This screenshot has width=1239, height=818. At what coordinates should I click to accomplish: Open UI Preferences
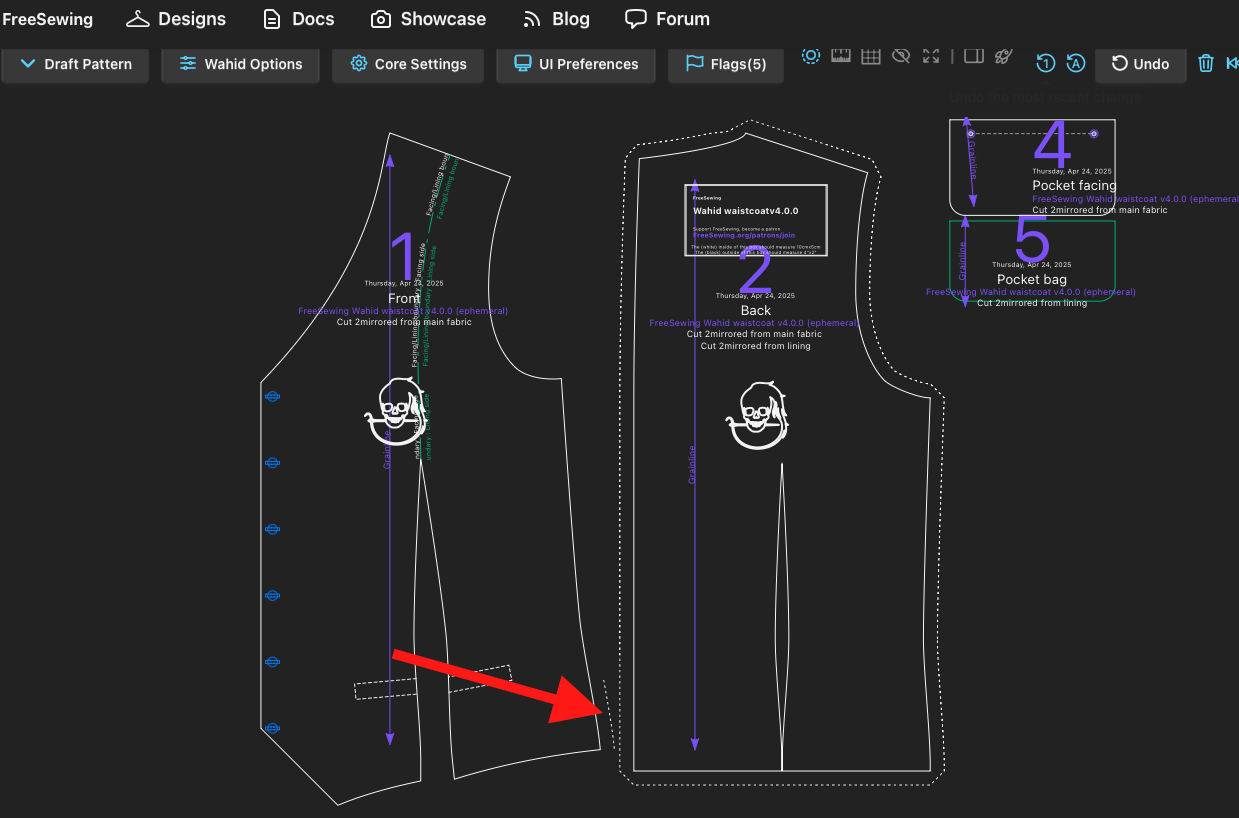tap(575, 64)
